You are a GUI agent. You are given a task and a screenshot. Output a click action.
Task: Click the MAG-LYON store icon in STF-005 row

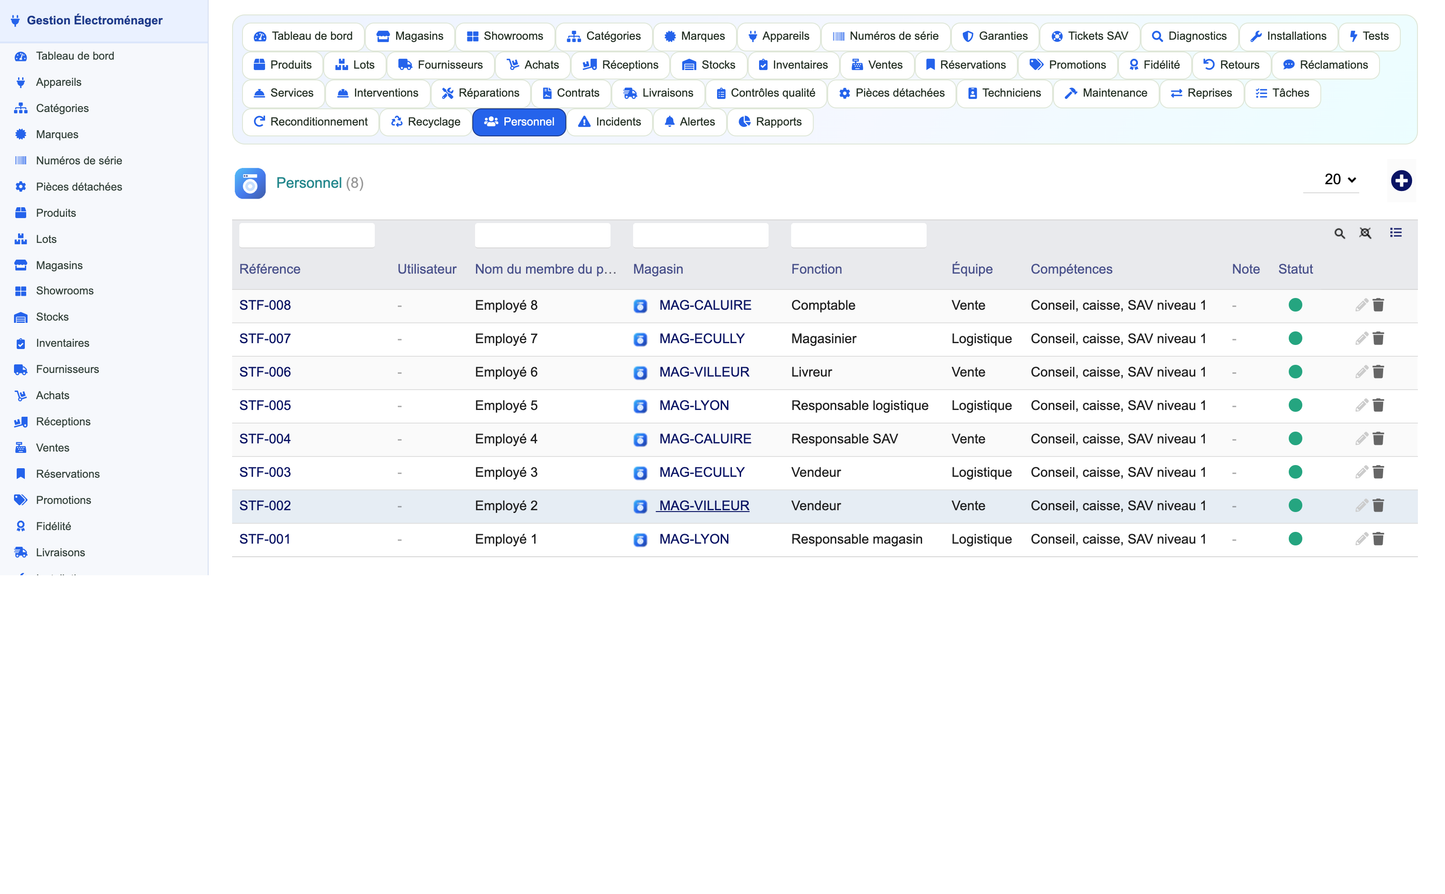coord(640,406)
